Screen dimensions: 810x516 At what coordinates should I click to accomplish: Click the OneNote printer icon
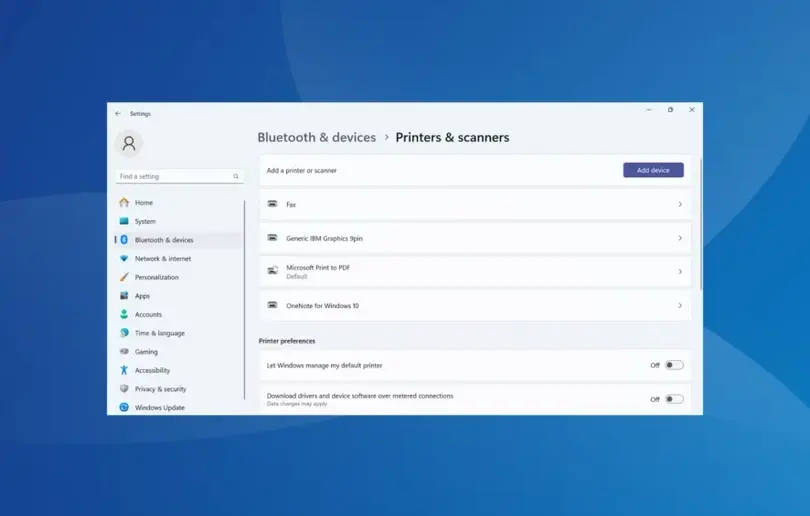272,305
